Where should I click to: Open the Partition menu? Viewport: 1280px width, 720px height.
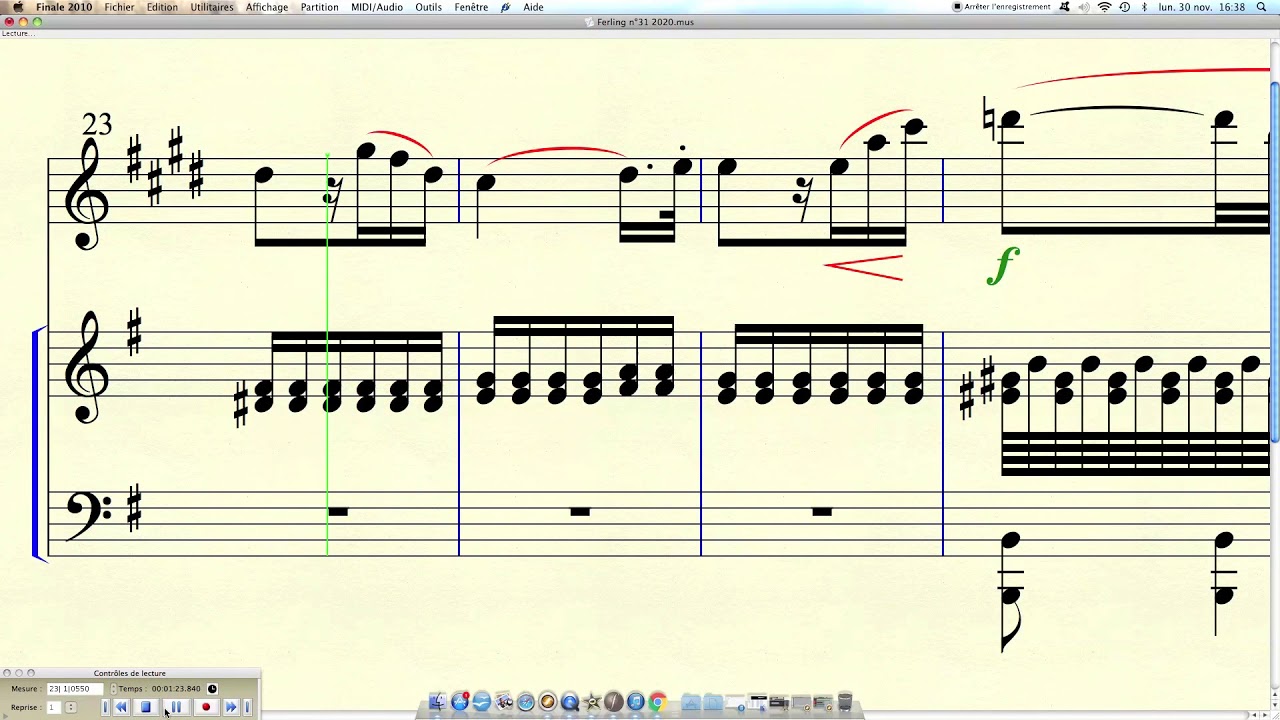(x=320, y=7)
